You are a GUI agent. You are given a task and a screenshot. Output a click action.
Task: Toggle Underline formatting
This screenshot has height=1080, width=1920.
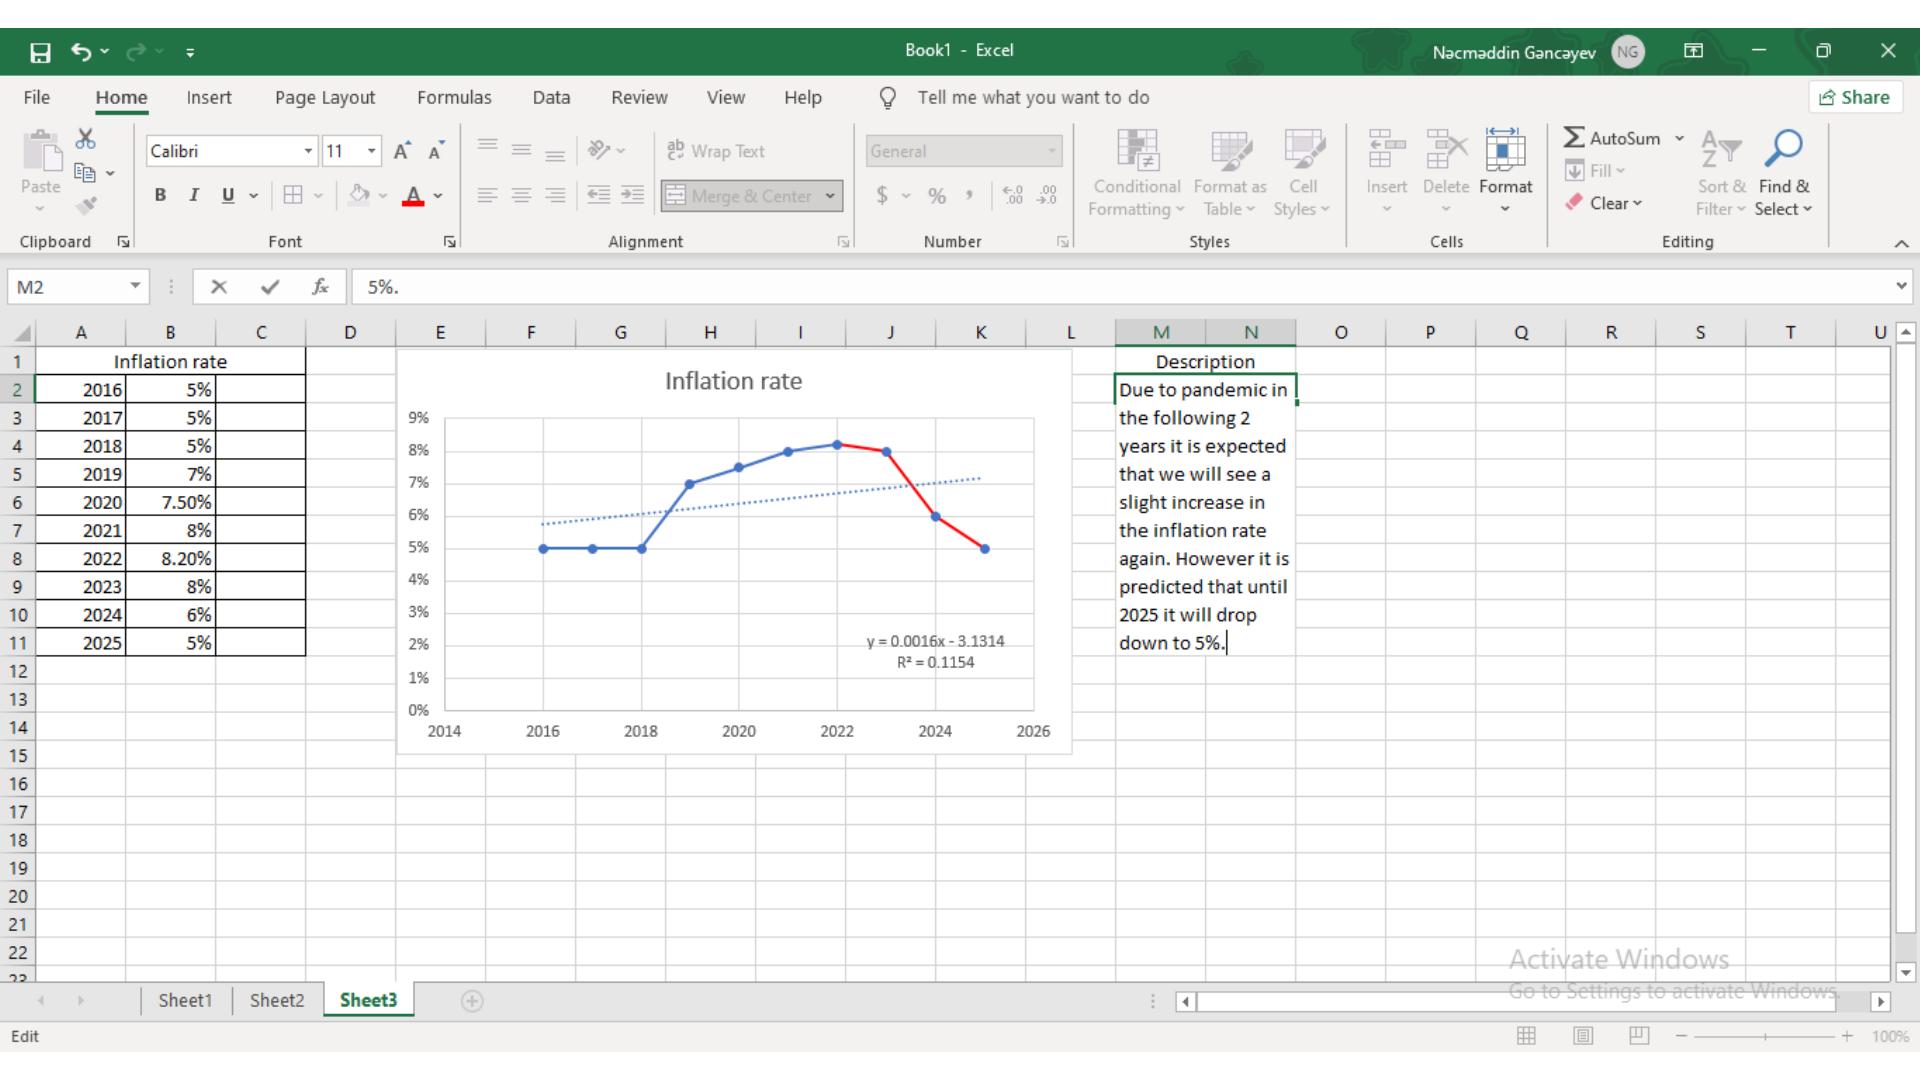coord(228,195)
